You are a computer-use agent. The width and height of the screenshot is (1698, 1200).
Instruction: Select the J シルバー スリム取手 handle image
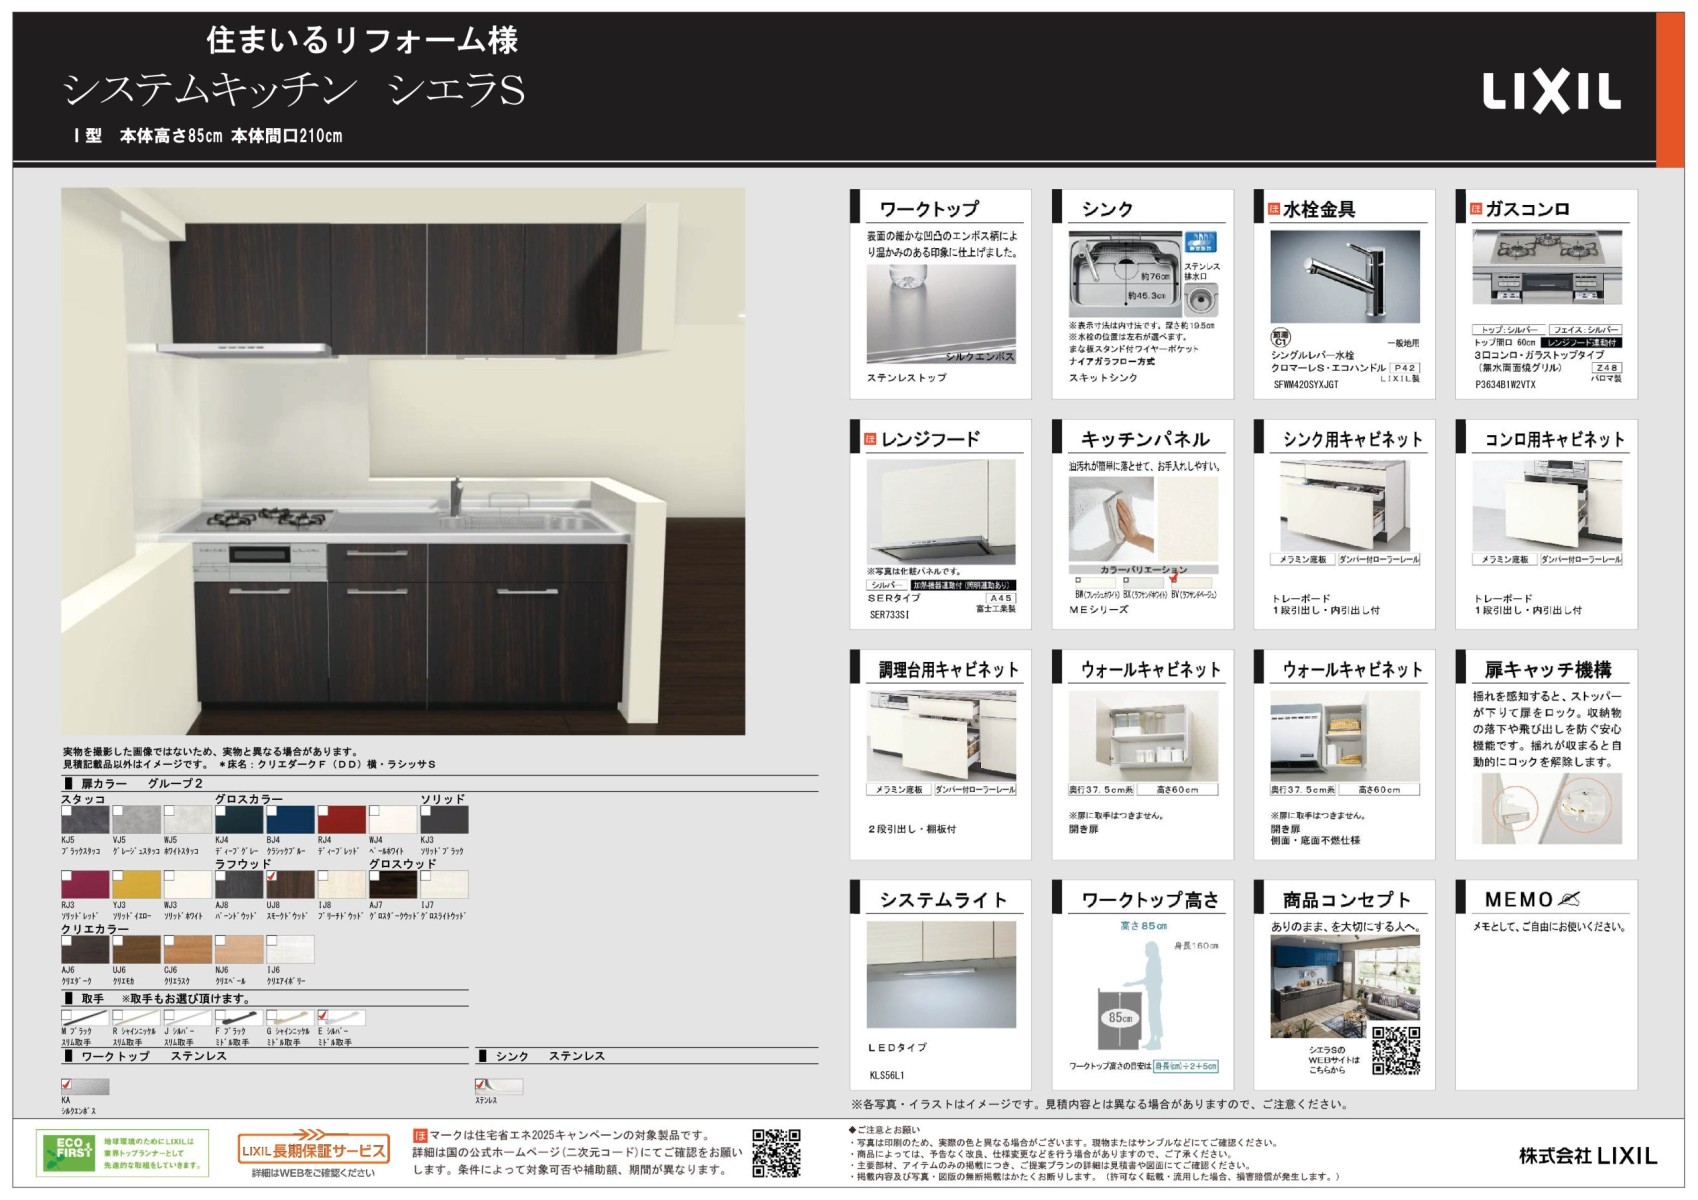pos(188,1018)
